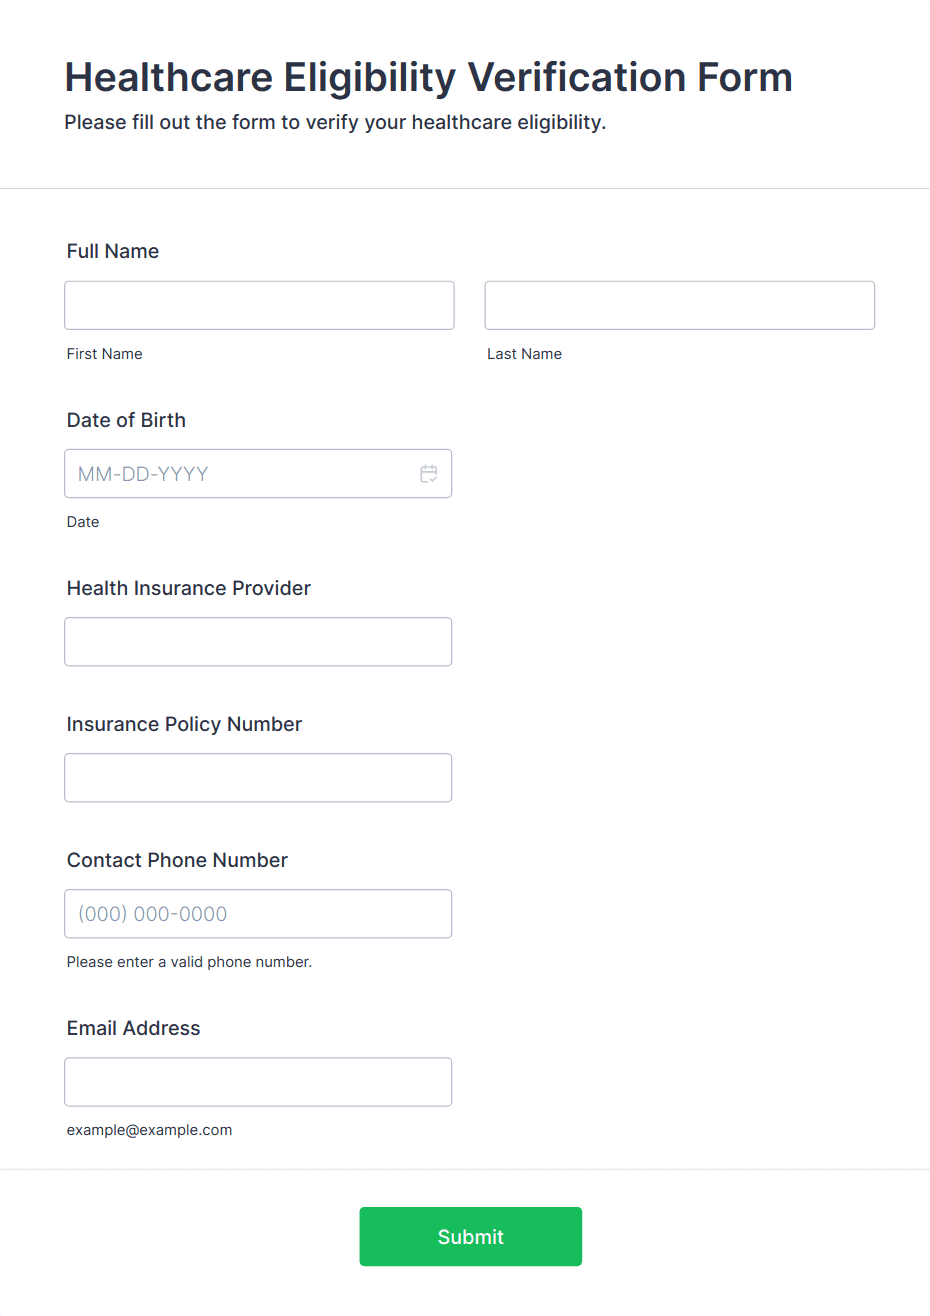
Task: Click the "Date of Birth" label
Action: point(126,420)
